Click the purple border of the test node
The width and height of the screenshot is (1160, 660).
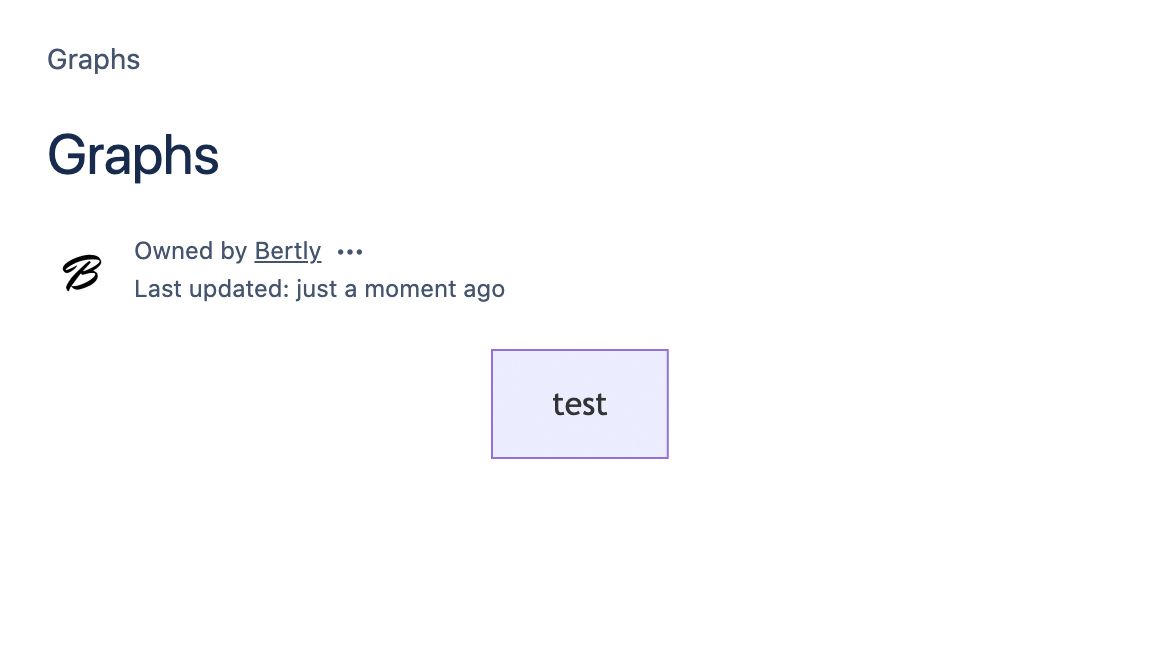492,404
